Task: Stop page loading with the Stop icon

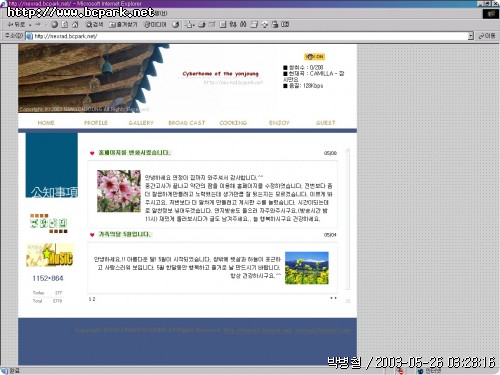Action: tap(54, 25)
